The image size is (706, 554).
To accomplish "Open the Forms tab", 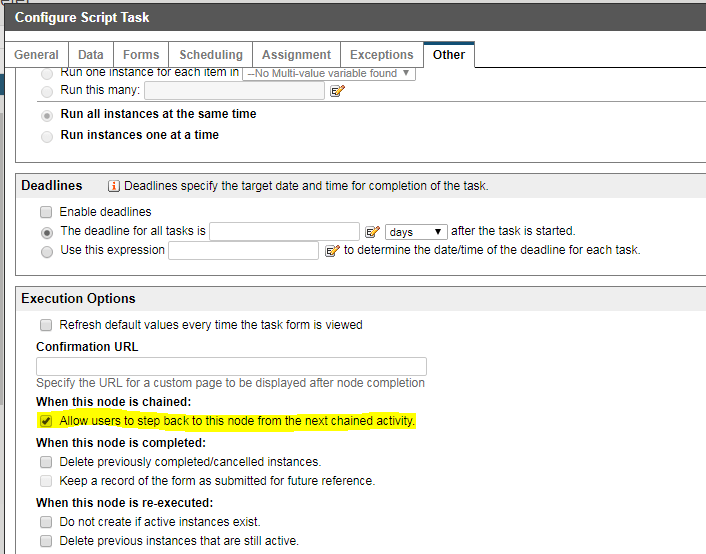I will 141,54.
